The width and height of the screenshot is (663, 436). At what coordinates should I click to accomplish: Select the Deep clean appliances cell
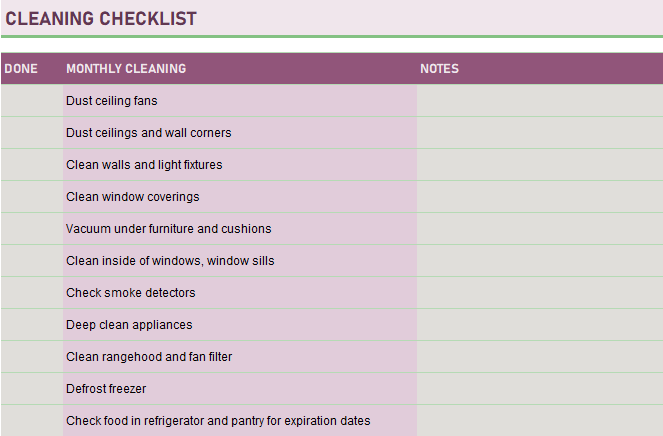tap(129, 325)
